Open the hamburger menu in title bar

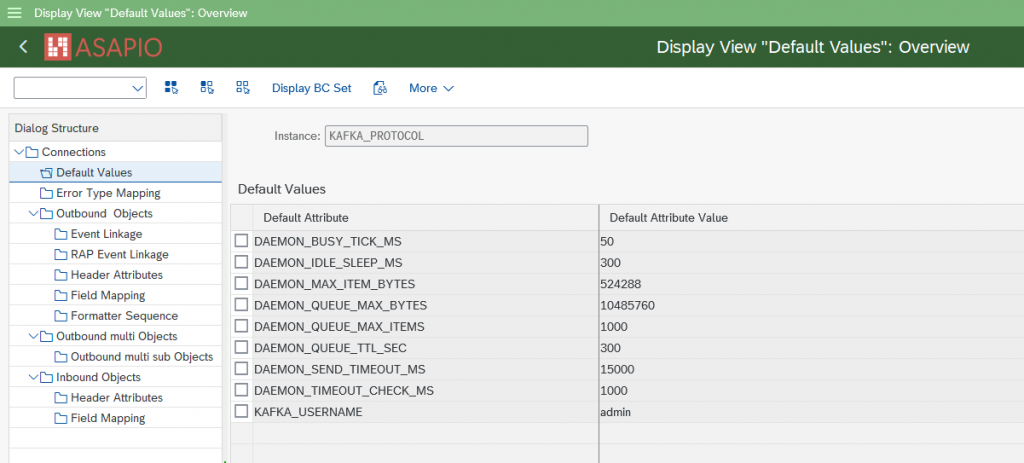(15, 13)
